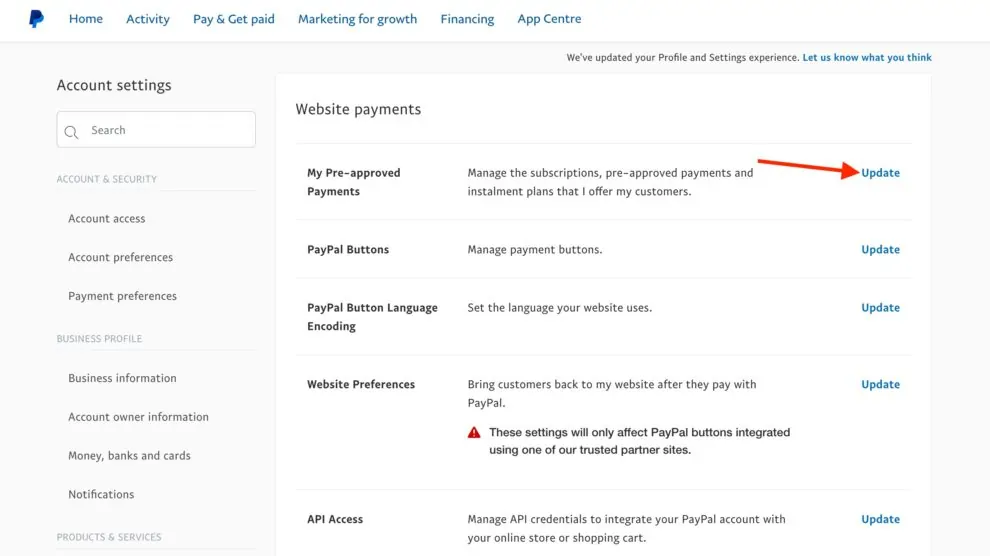Click the trusted partner sites warning text
The width and height of the screenshot is (990, 556).
640,441
